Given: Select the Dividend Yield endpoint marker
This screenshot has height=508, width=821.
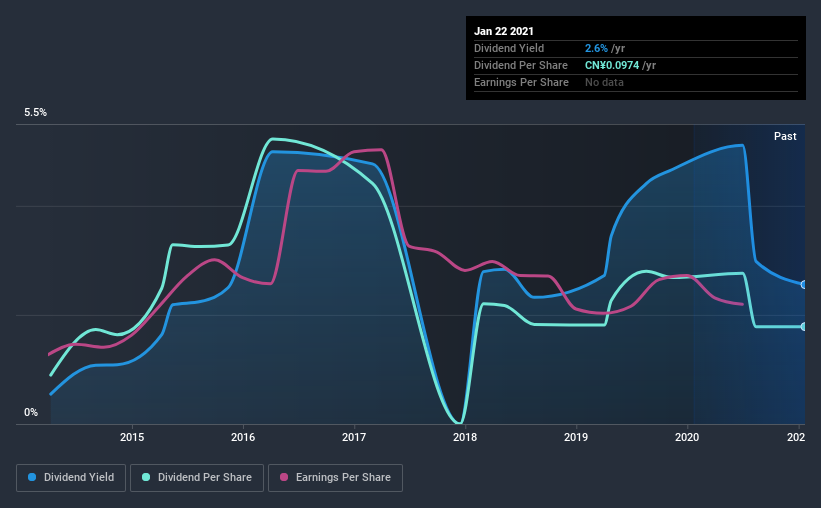Looking at the screenshot, I should pyautogui.click(x=803, y=285).
